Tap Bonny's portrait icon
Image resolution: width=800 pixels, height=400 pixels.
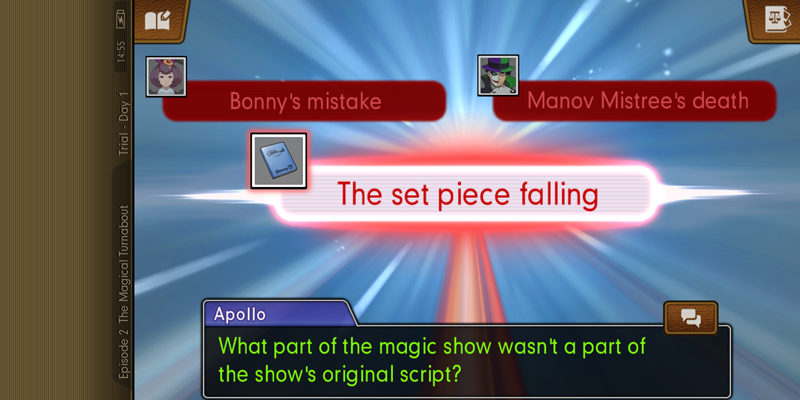click(x=166, y=77)
